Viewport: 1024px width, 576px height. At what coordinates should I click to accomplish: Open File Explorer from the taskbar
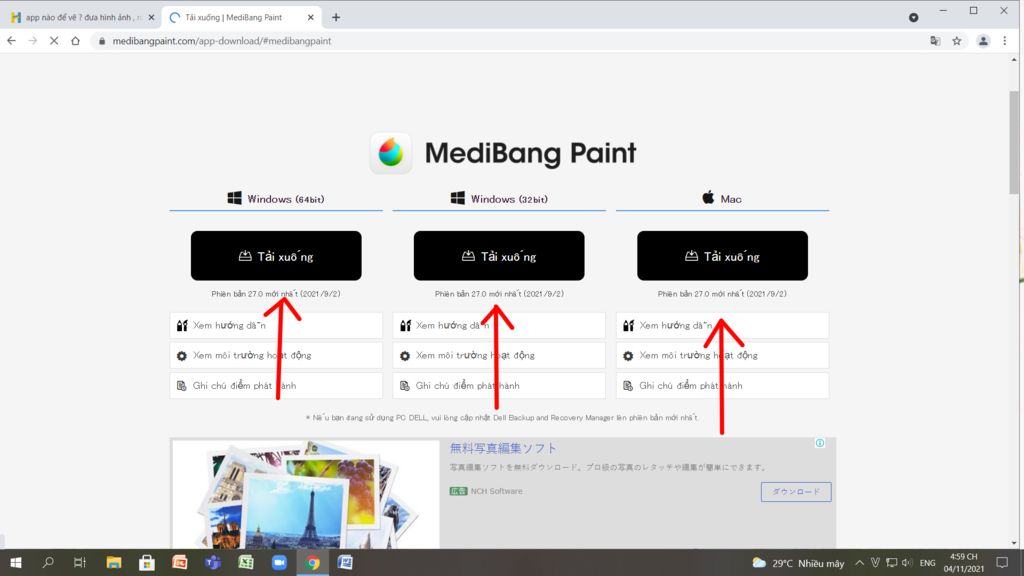(x=114, y=562)
